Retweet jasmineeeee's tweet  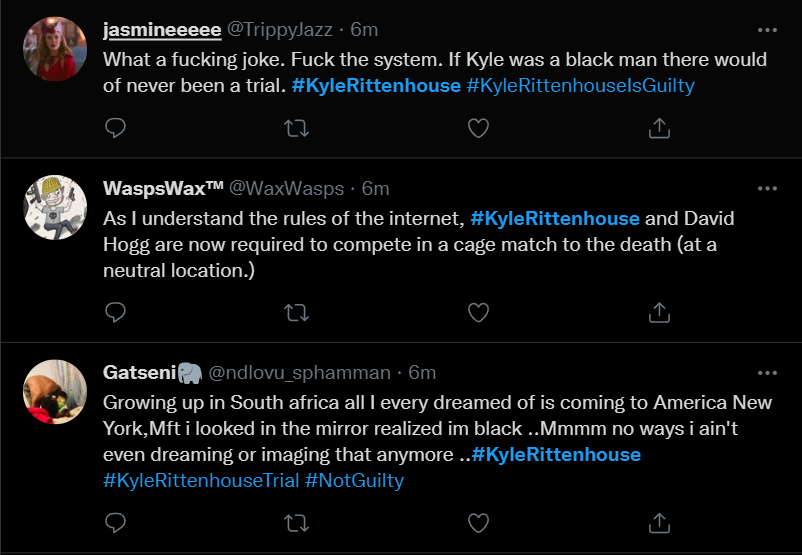(x=296, y=128)
